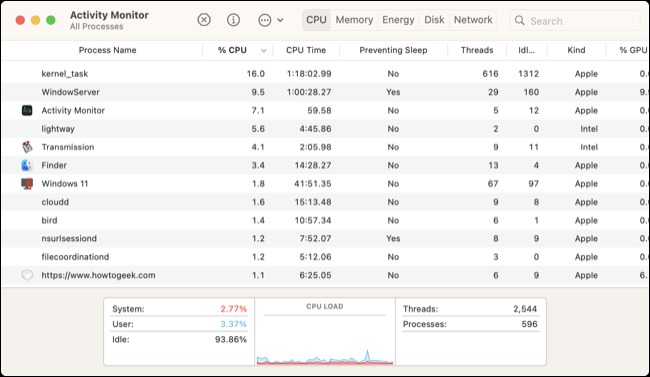650x377 pixels.
Task: Select the bird process row
Action: tap(325, 220)
